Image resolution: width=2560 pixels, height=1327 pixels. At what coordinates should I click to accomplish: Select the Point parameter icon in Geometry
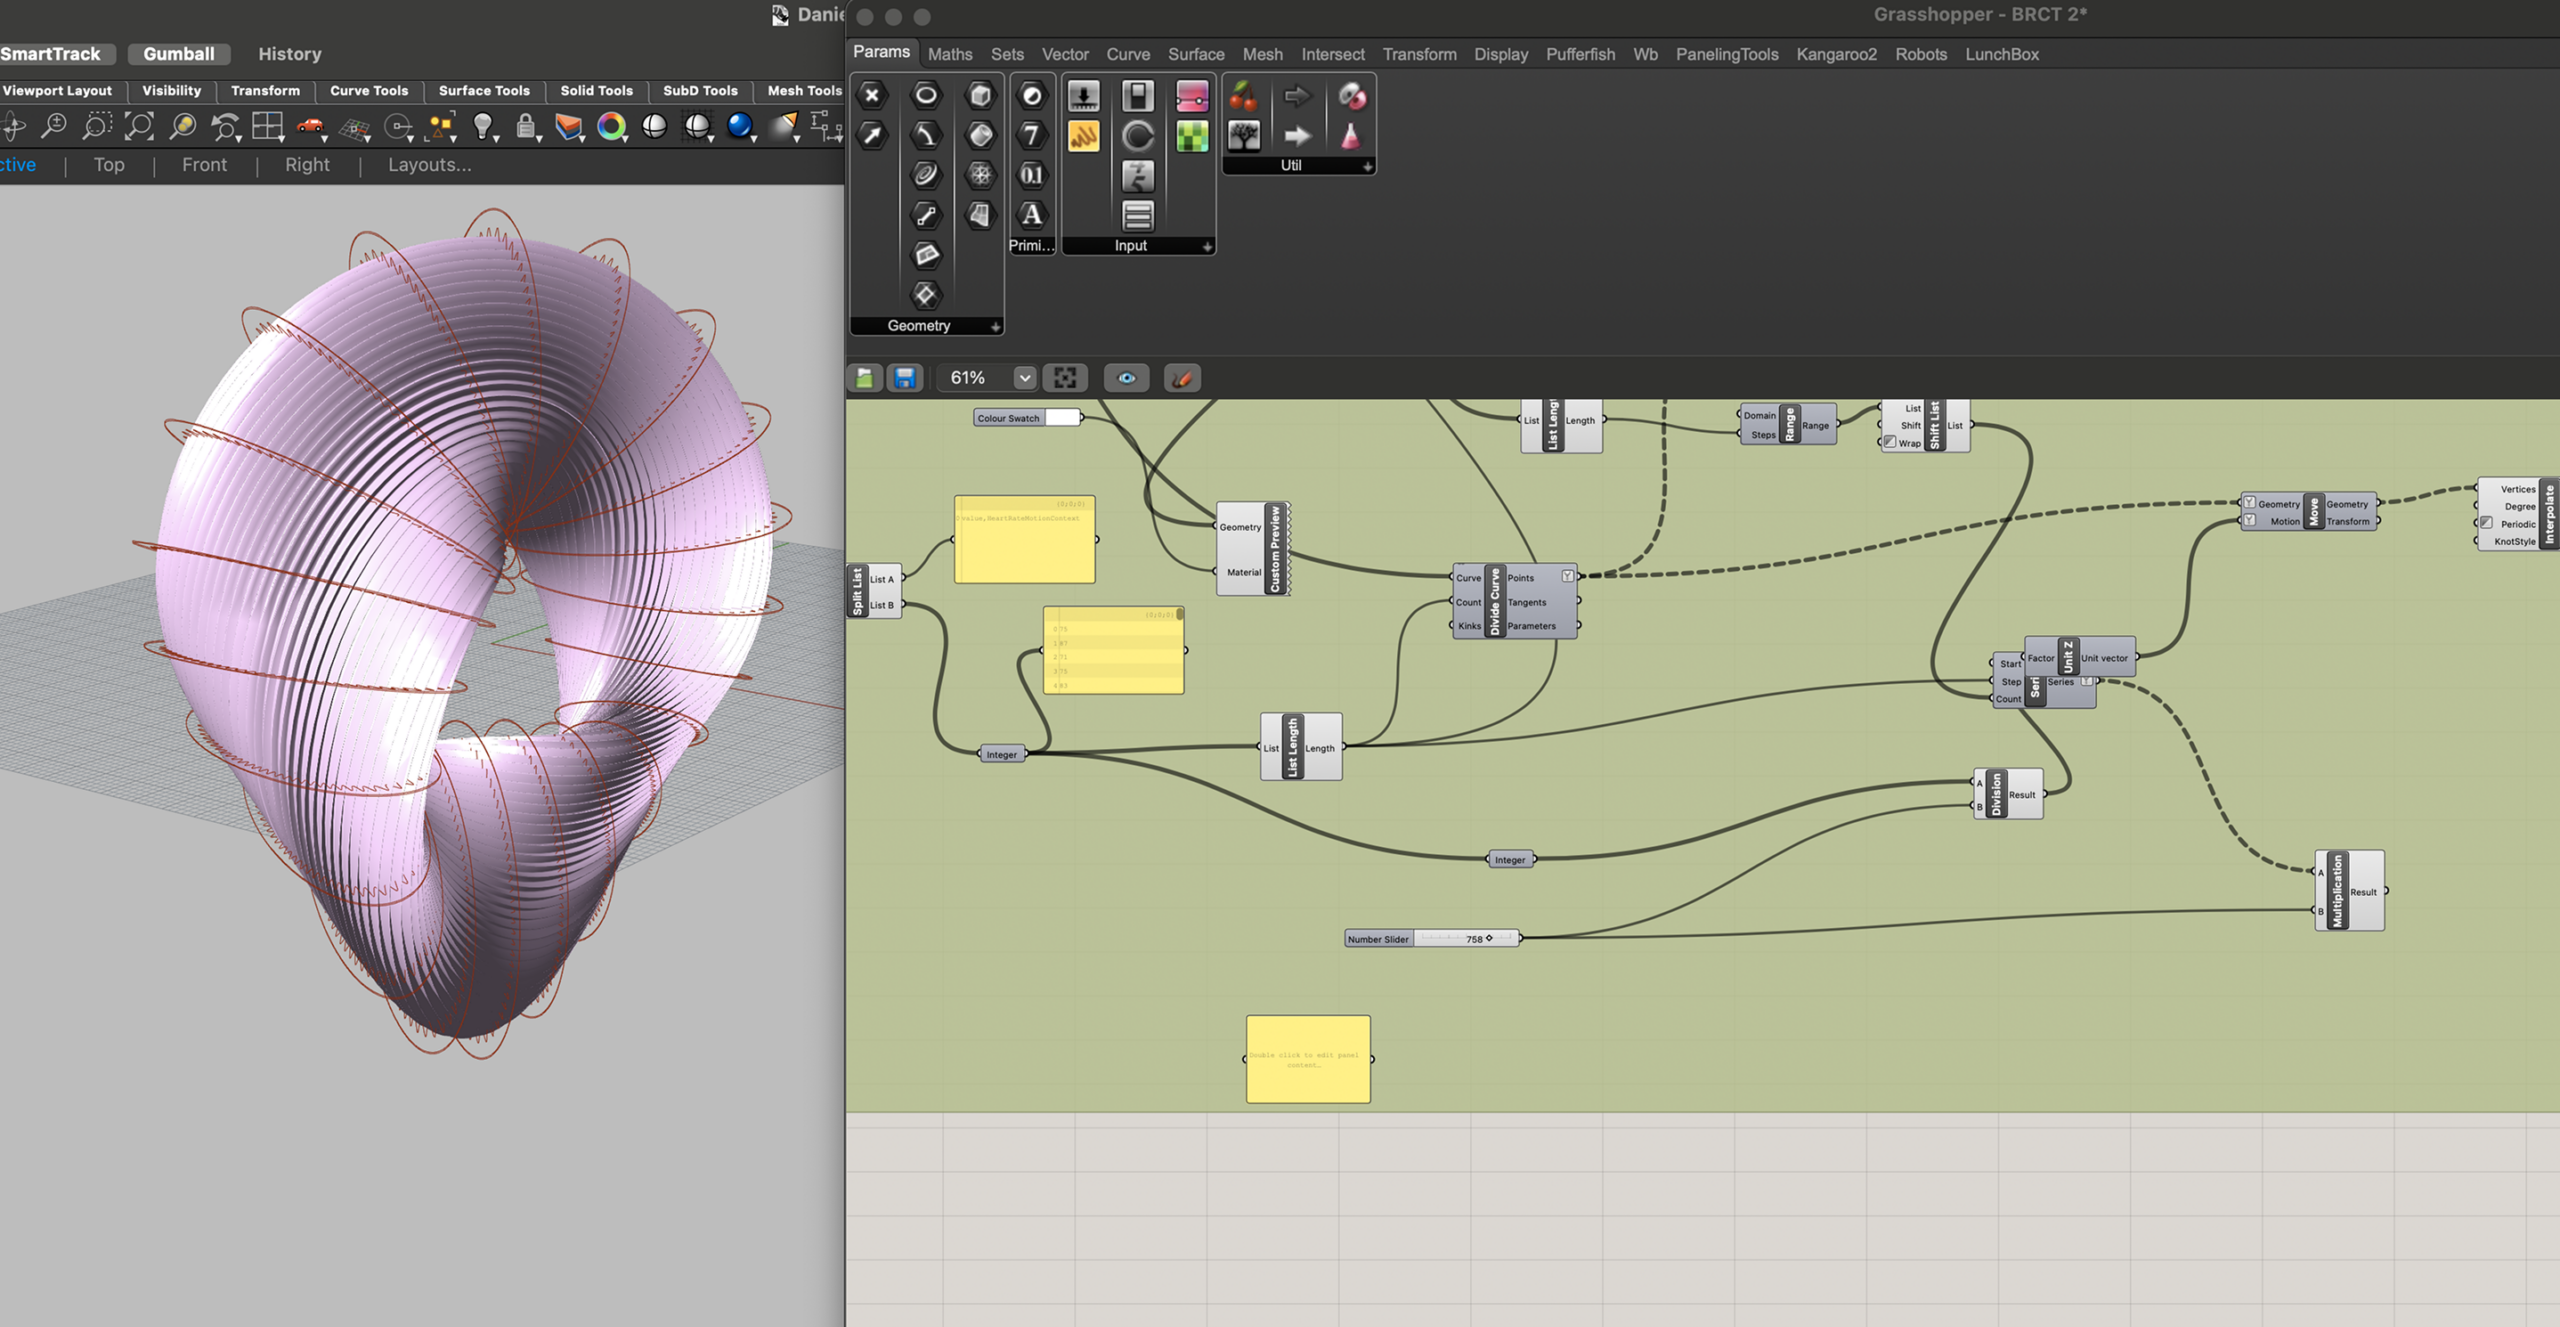coord(872,95)
